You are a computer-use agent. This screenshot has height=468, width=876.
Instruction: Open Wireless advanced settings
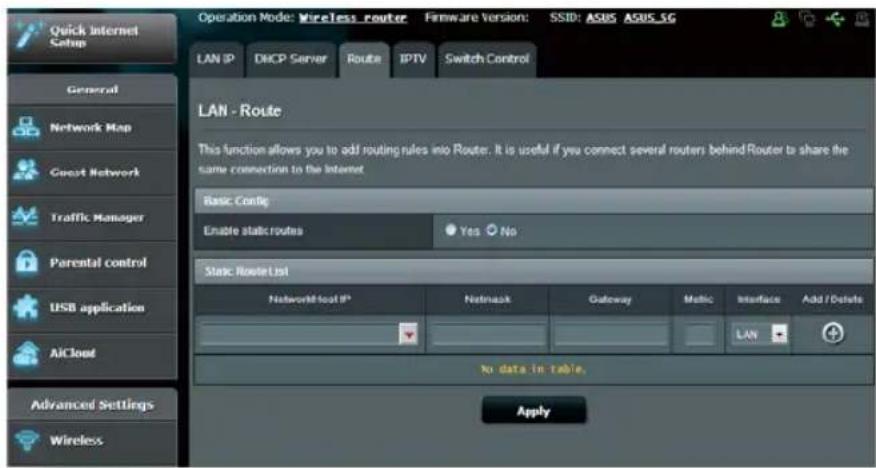point(93,441)
